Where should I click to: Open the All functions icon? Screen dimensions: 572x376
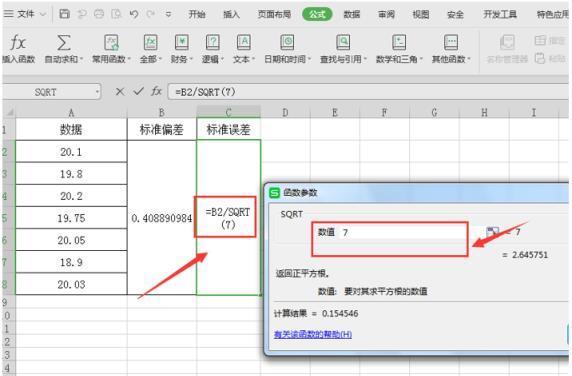coord(150,43)
